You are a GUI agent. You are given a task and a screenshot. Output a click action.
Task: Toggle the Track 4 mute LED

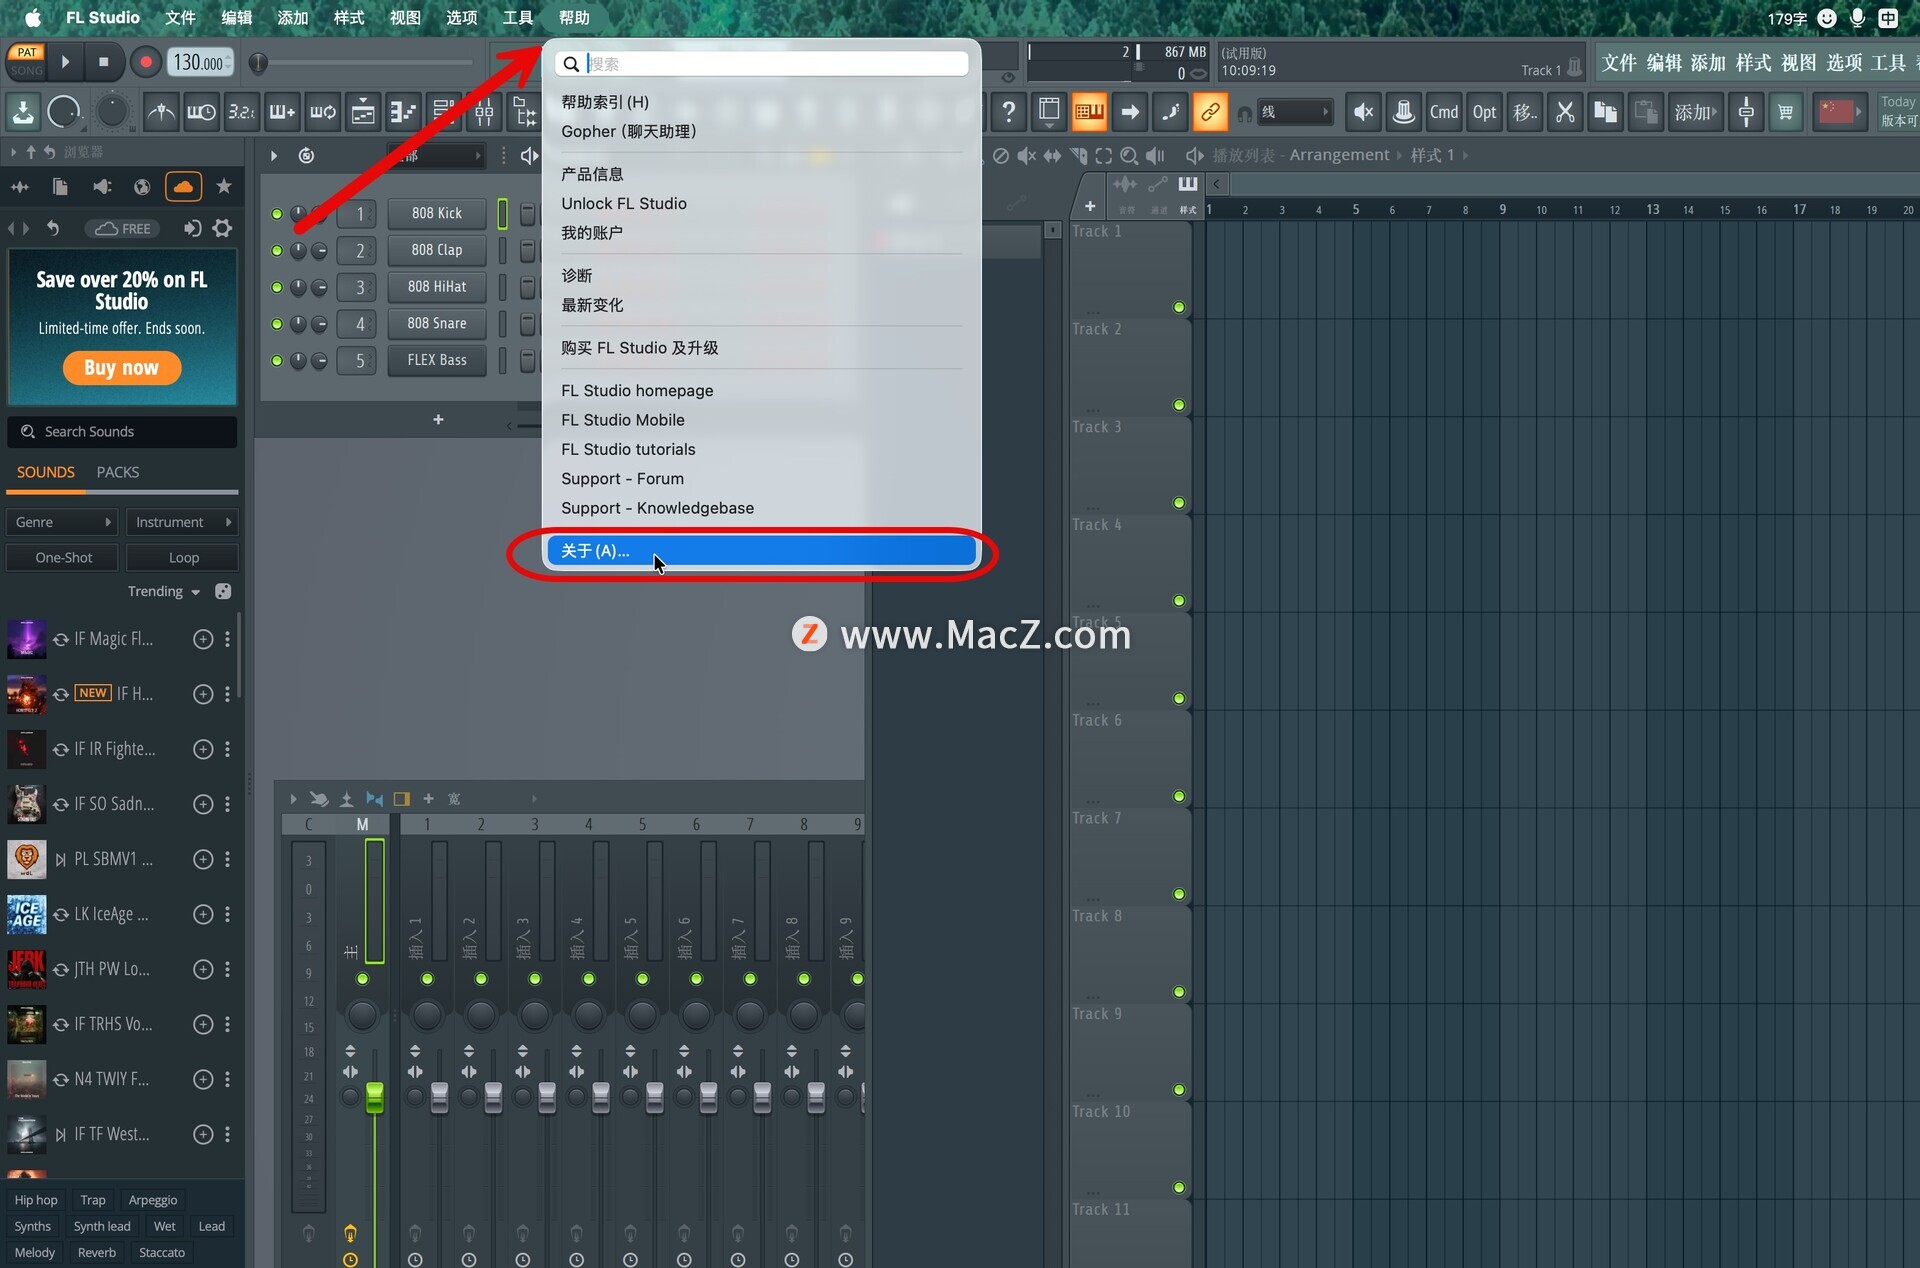click(1179, 601)
